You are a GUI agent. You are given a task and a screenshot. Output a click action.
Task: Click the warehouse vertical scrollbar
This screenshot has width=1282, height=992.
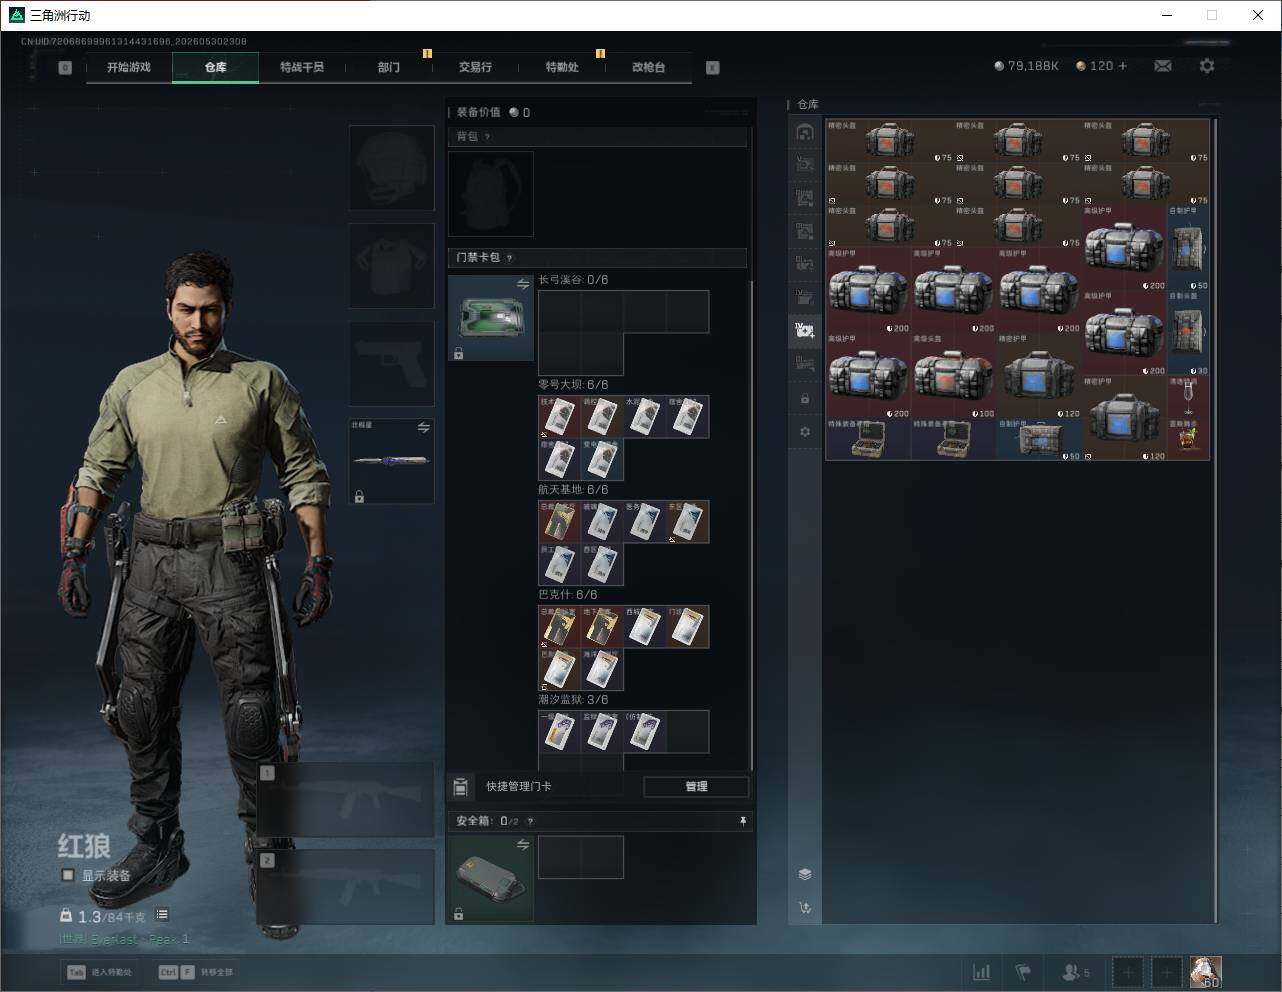coord(1215,520)
